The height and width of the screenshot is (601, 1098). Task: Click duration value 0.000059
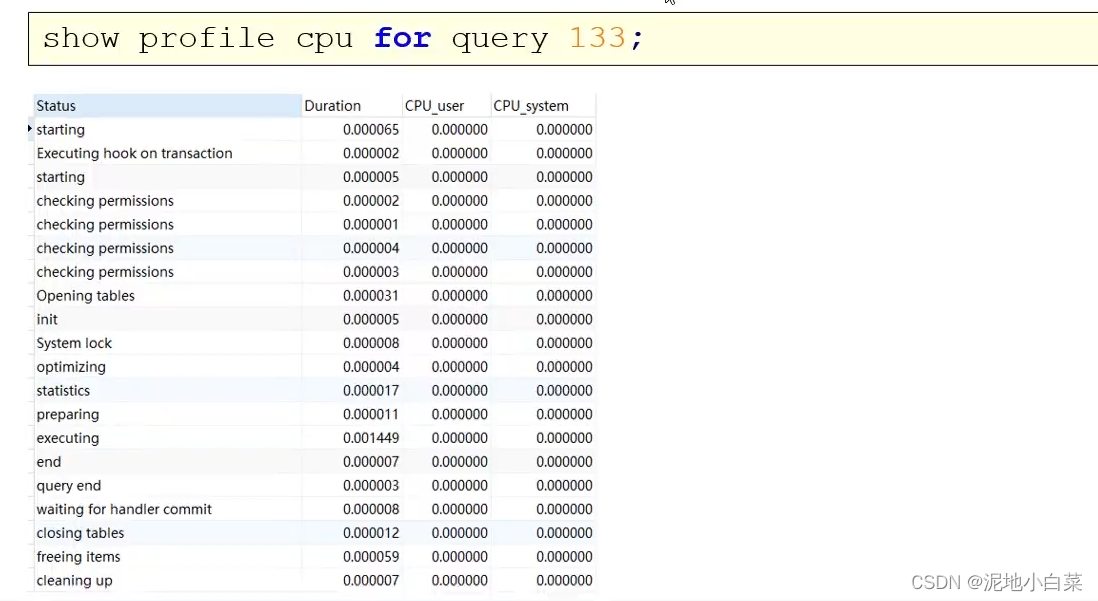tap(370, 557)
